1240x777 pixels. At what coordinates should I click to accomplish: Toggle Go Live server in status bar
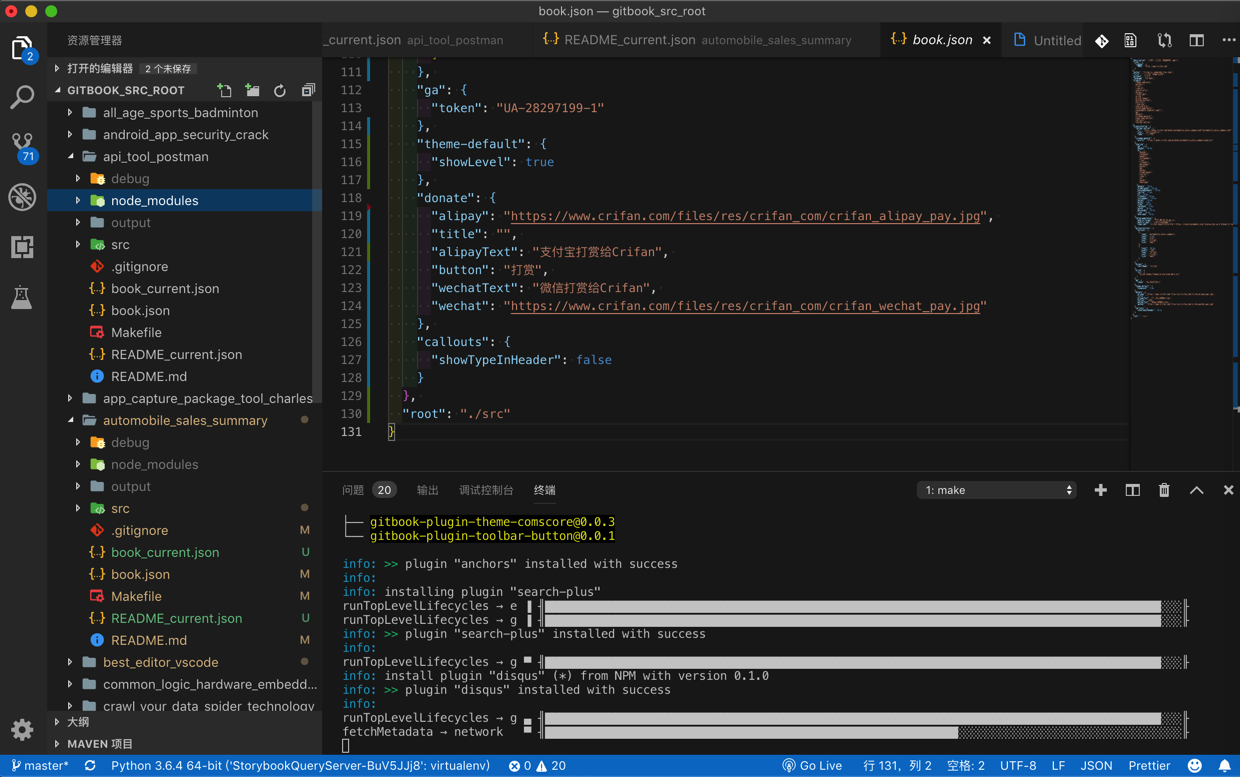pos(812,766)
